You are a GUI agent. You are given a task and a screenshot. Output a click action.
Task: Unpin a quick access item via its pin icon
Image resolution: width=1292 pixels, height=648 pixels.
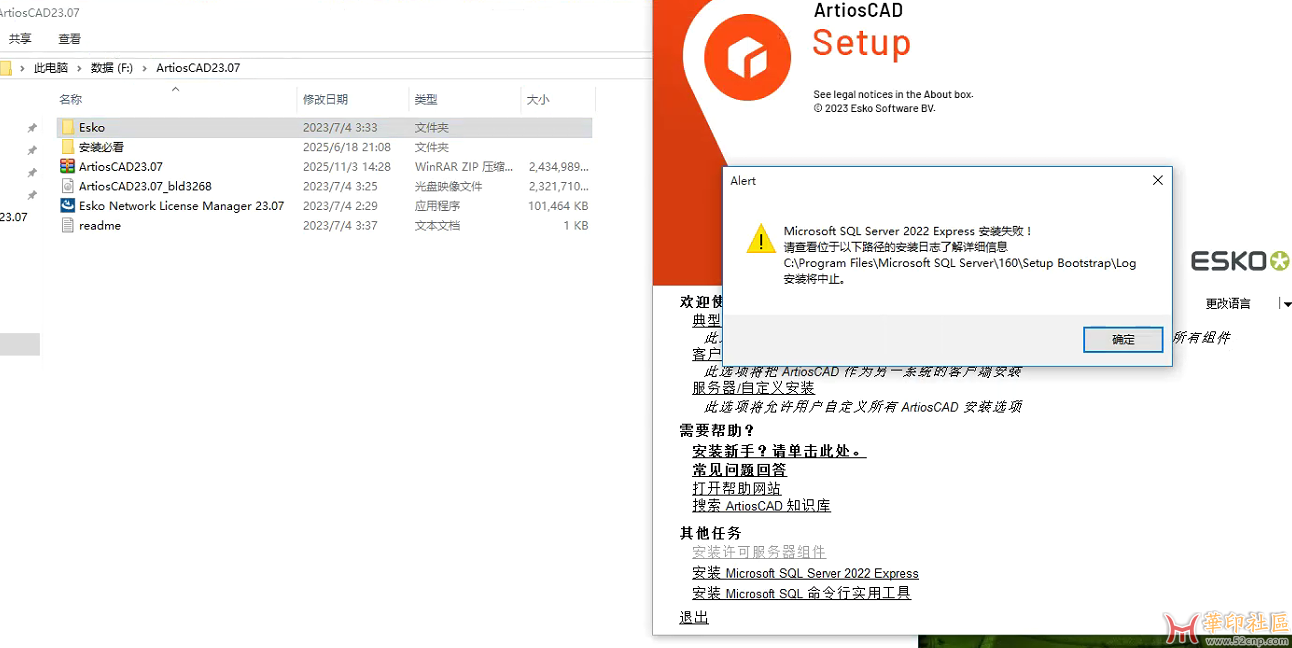tap(31, 127)
